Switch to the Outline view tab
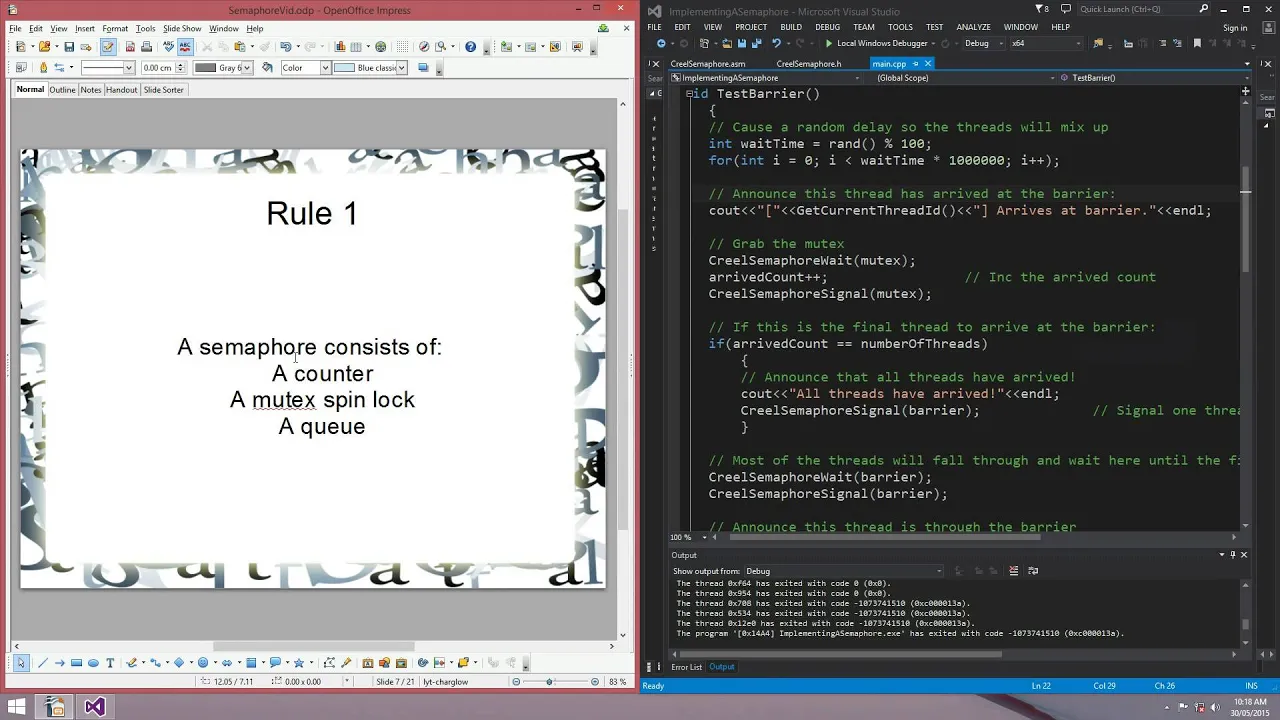This screenshot has width=1280, height=720. (x=62, y=90)
